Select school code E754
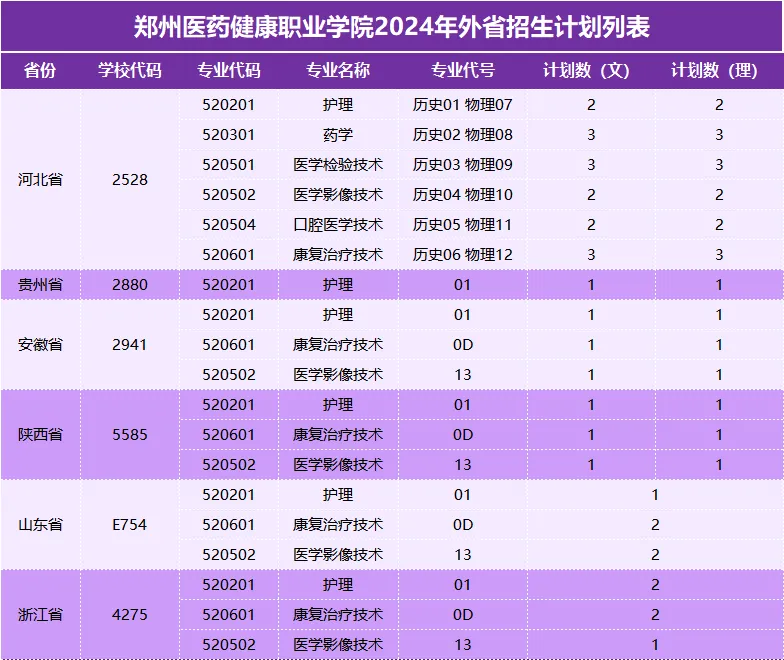The height and width of the screenshot is (660, 784). pyautogui.click(x=130, y=524)
